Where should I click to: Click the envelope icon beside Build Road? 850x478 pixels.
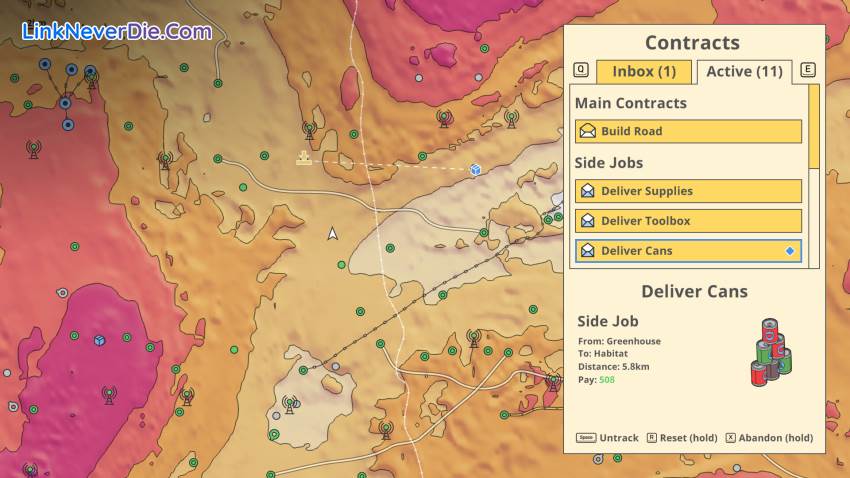[588, 131]
